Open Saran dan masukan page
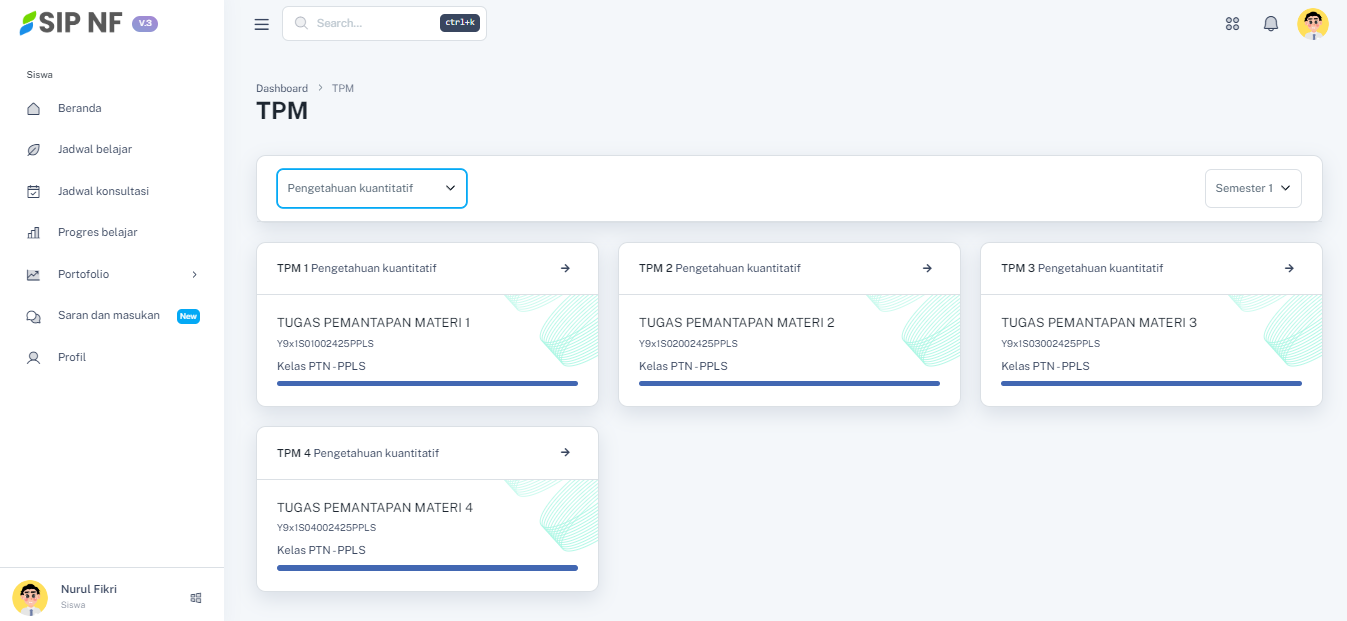 (x=108, y=315)
